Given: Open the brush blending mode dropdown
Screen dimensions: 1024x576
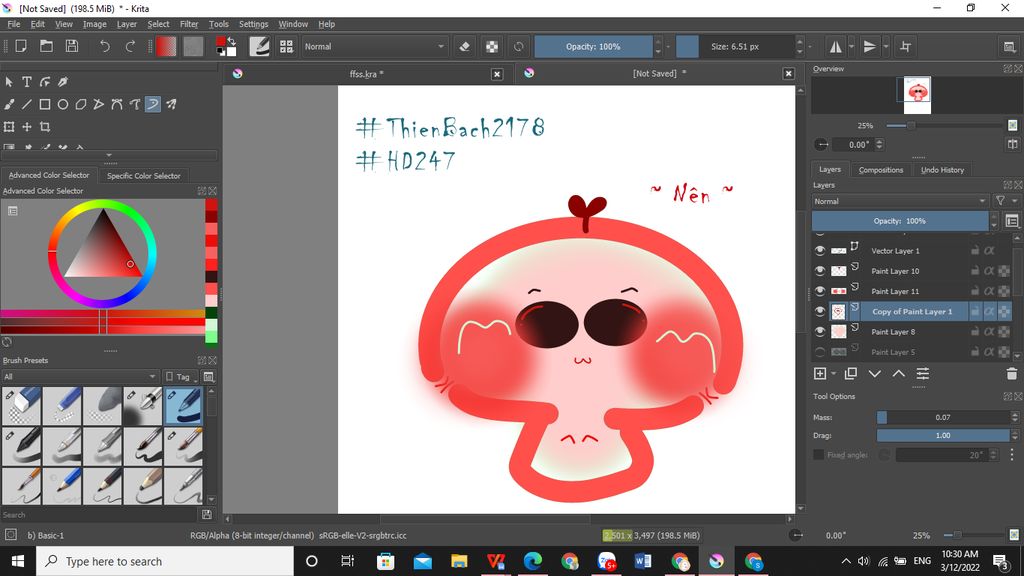Looking at the screenshot, I should click(374, 46).
